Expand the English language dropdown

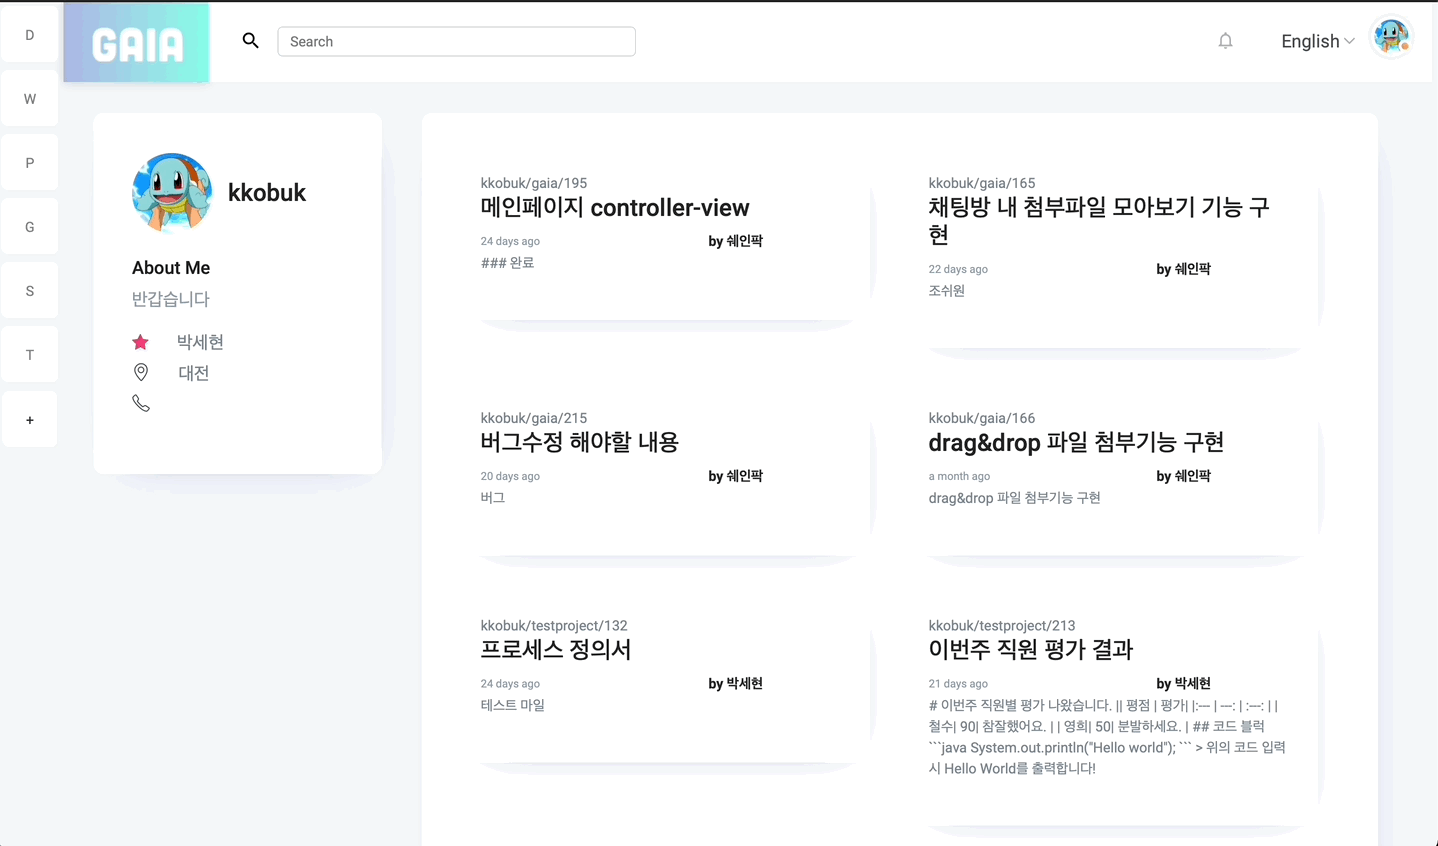click(x=1317, y=41)
